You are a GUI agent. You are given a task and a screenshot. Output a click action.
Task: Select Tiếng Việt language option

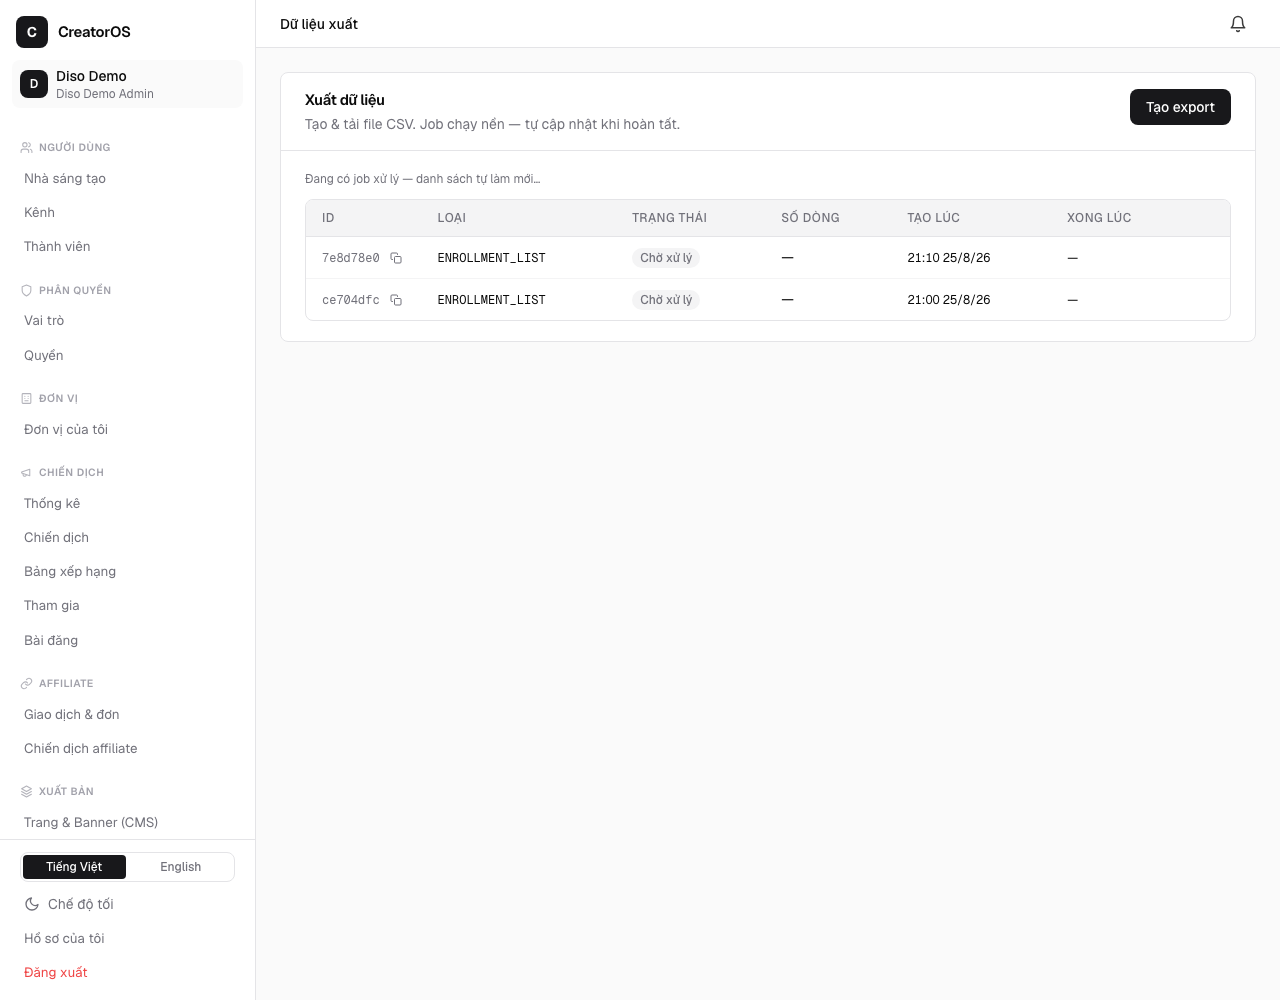[74, 867]
